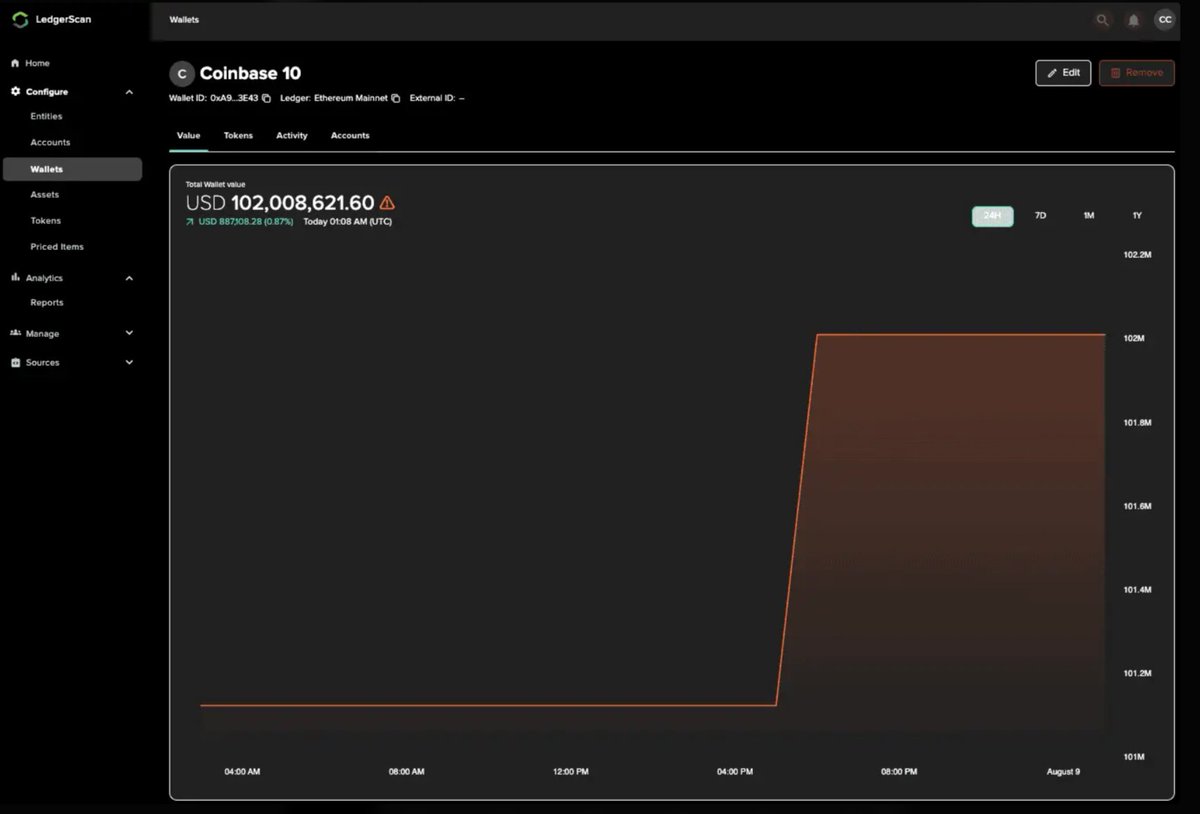Switch to the wallet Accounts tab

(350, 135)
